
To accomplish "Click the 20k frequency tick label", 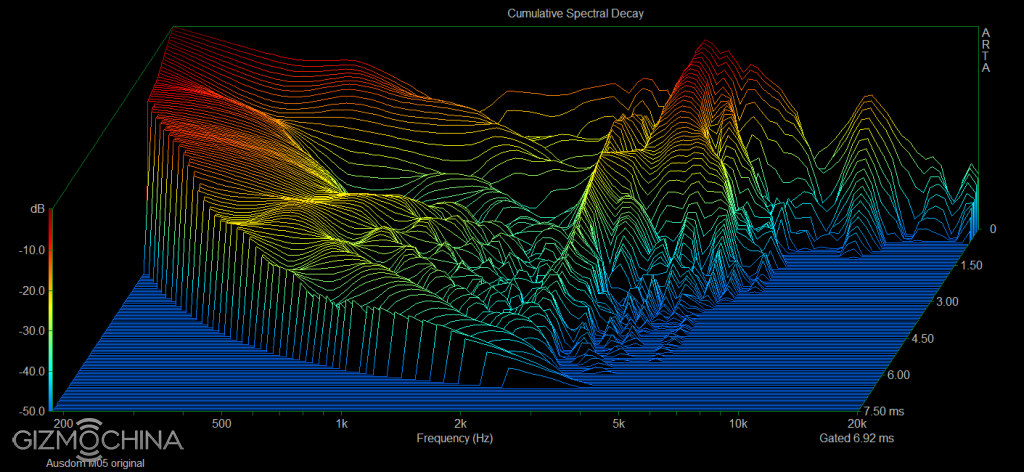I will click(857, 424).
